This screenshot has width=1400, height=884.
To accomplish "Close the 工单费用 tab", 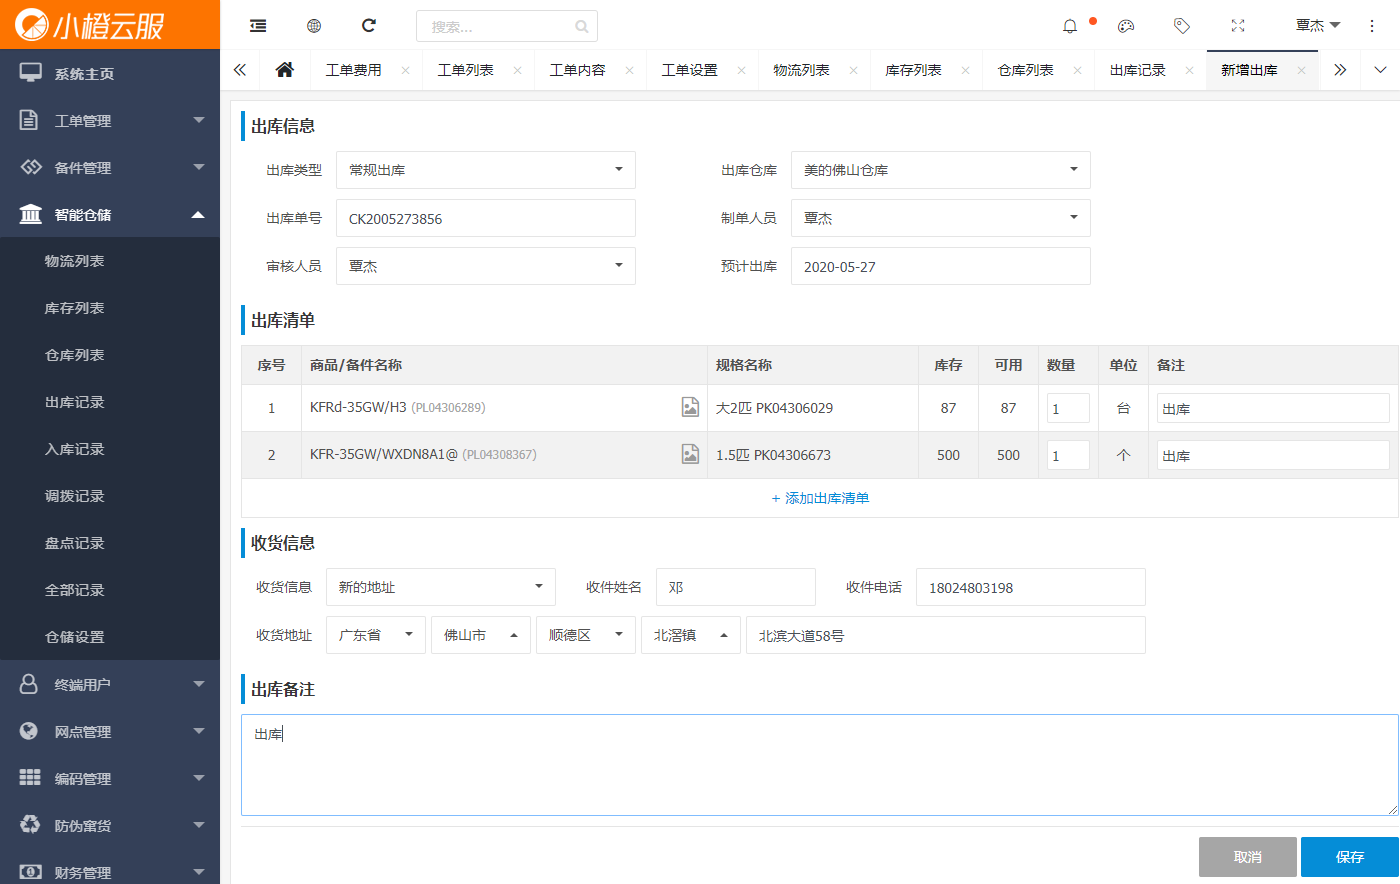I will click(x=405, y=70).
